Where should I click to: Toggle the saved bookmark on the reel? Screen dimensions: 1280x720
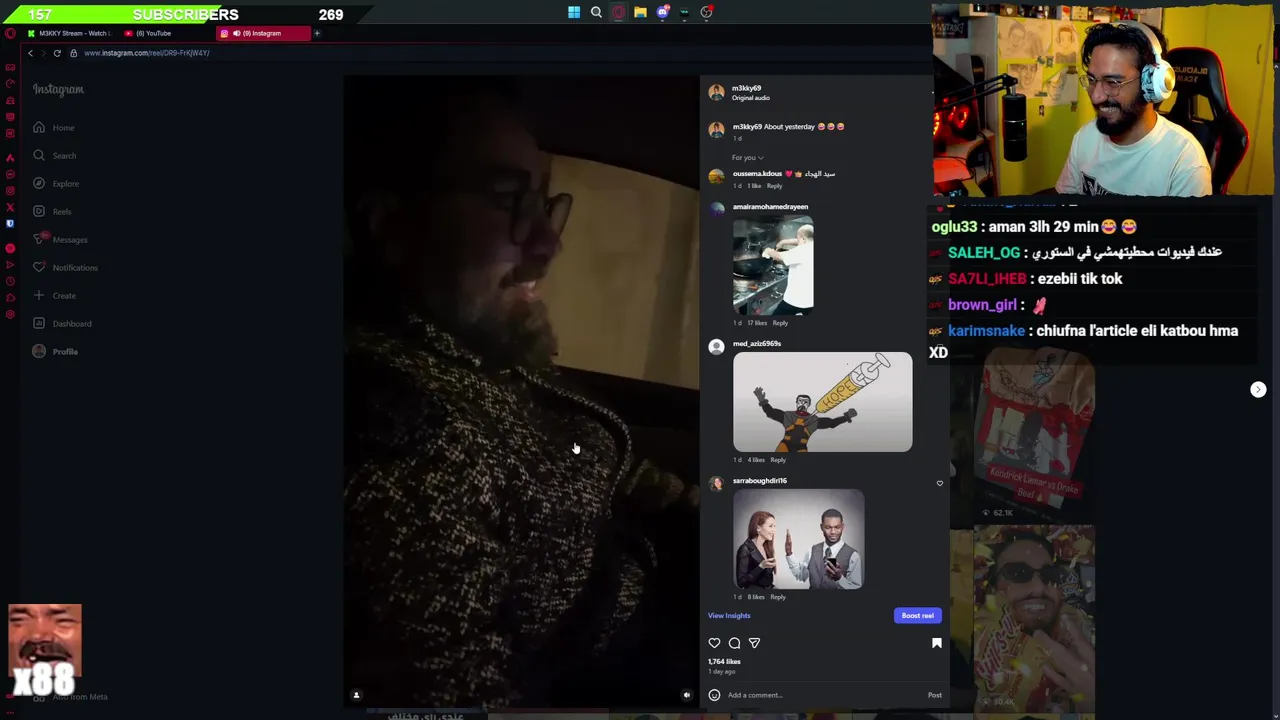[937, 643]
